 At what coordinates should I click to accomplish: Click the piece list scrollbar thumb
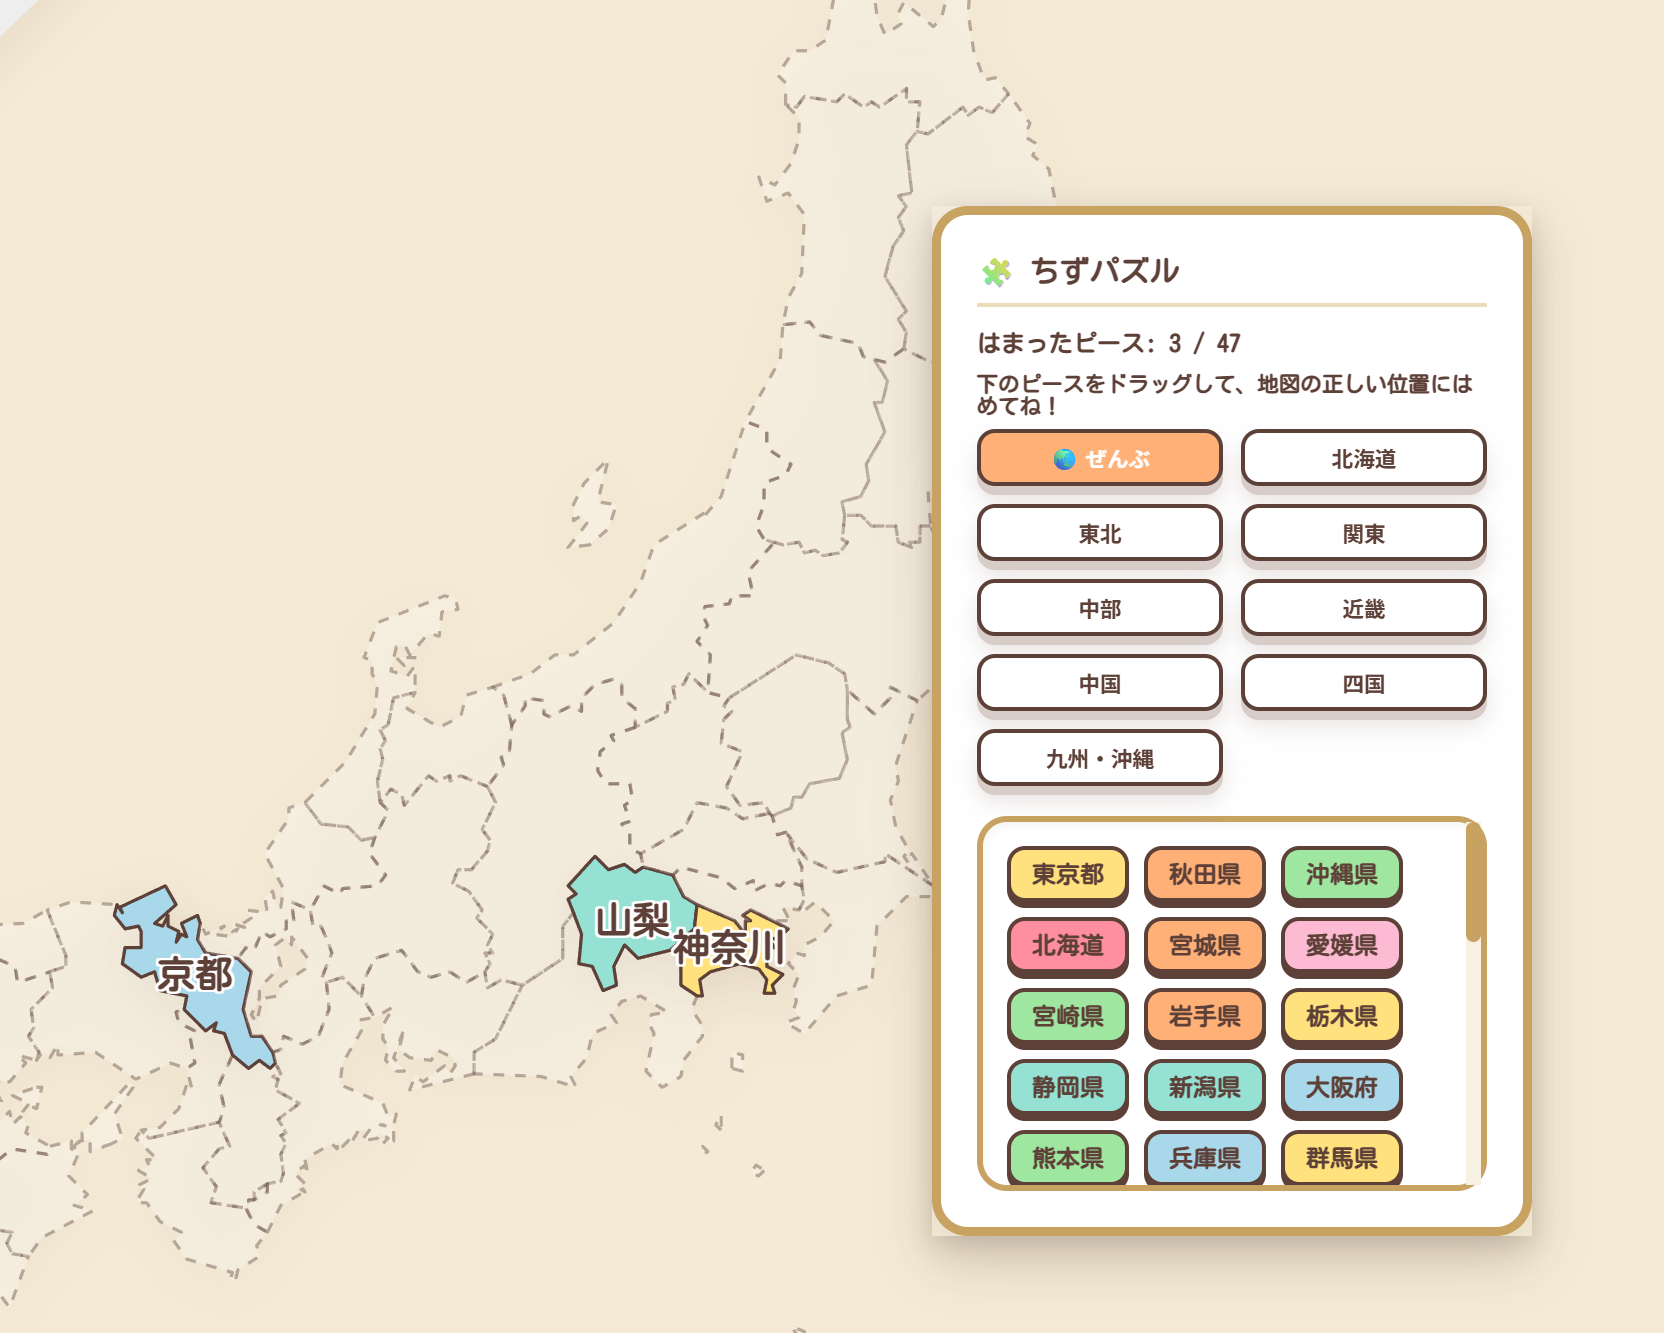coord(1473,882)
